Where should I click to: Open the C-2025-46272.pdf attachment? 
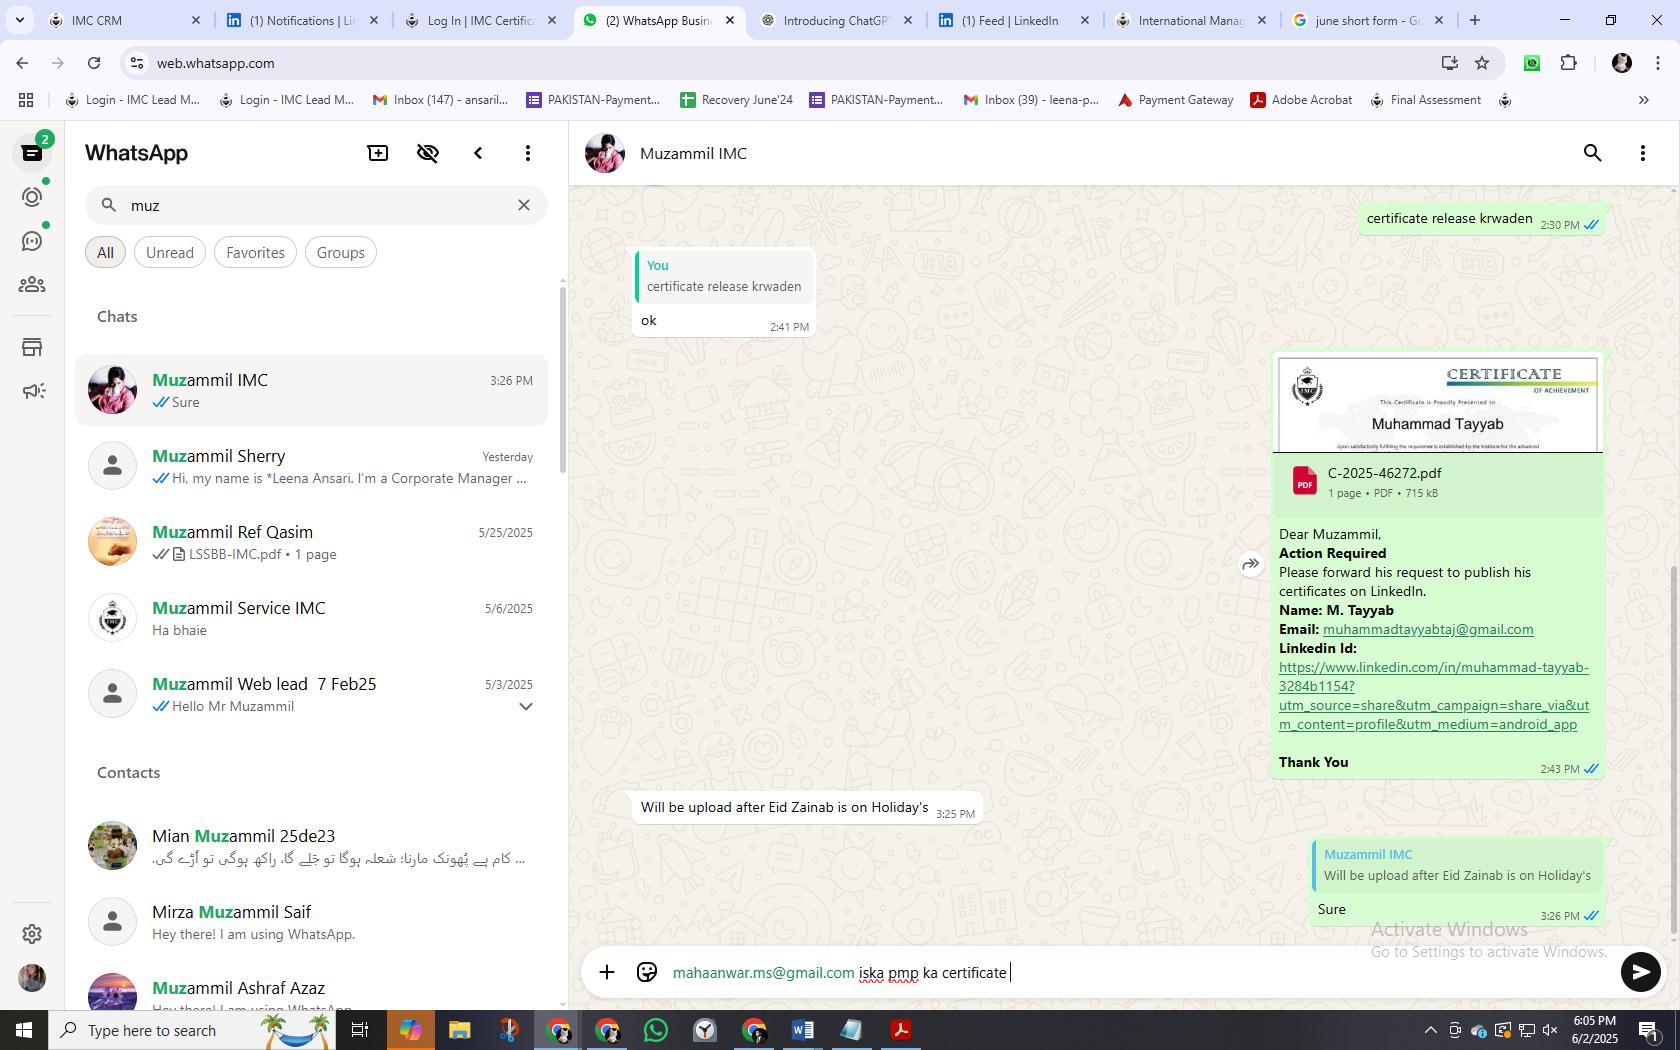[1438, 483]
